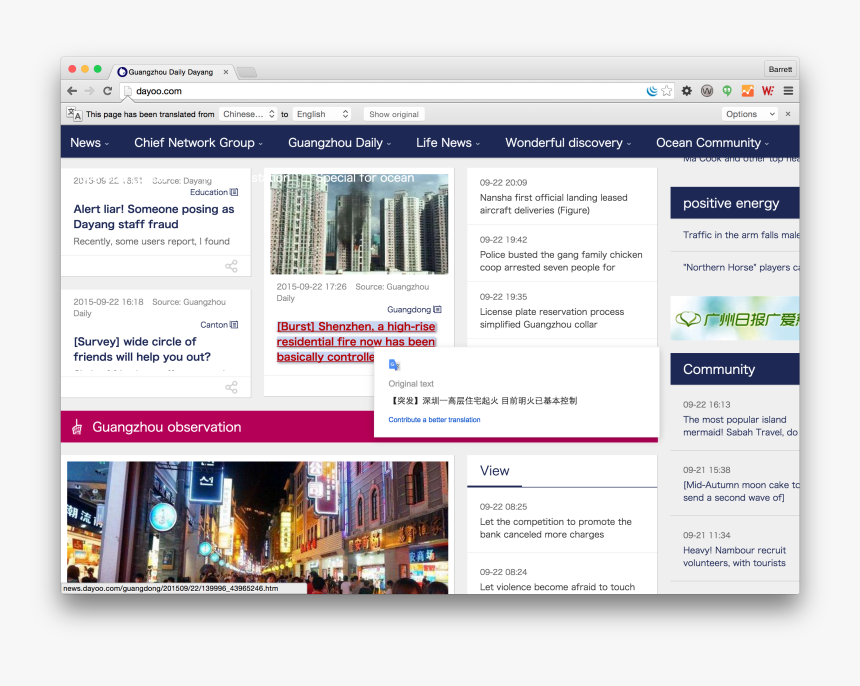This screenshot has width=860, height=686.
Task: Open the Alert liar Dayang staff fraud headline
Action: point(154,217)
